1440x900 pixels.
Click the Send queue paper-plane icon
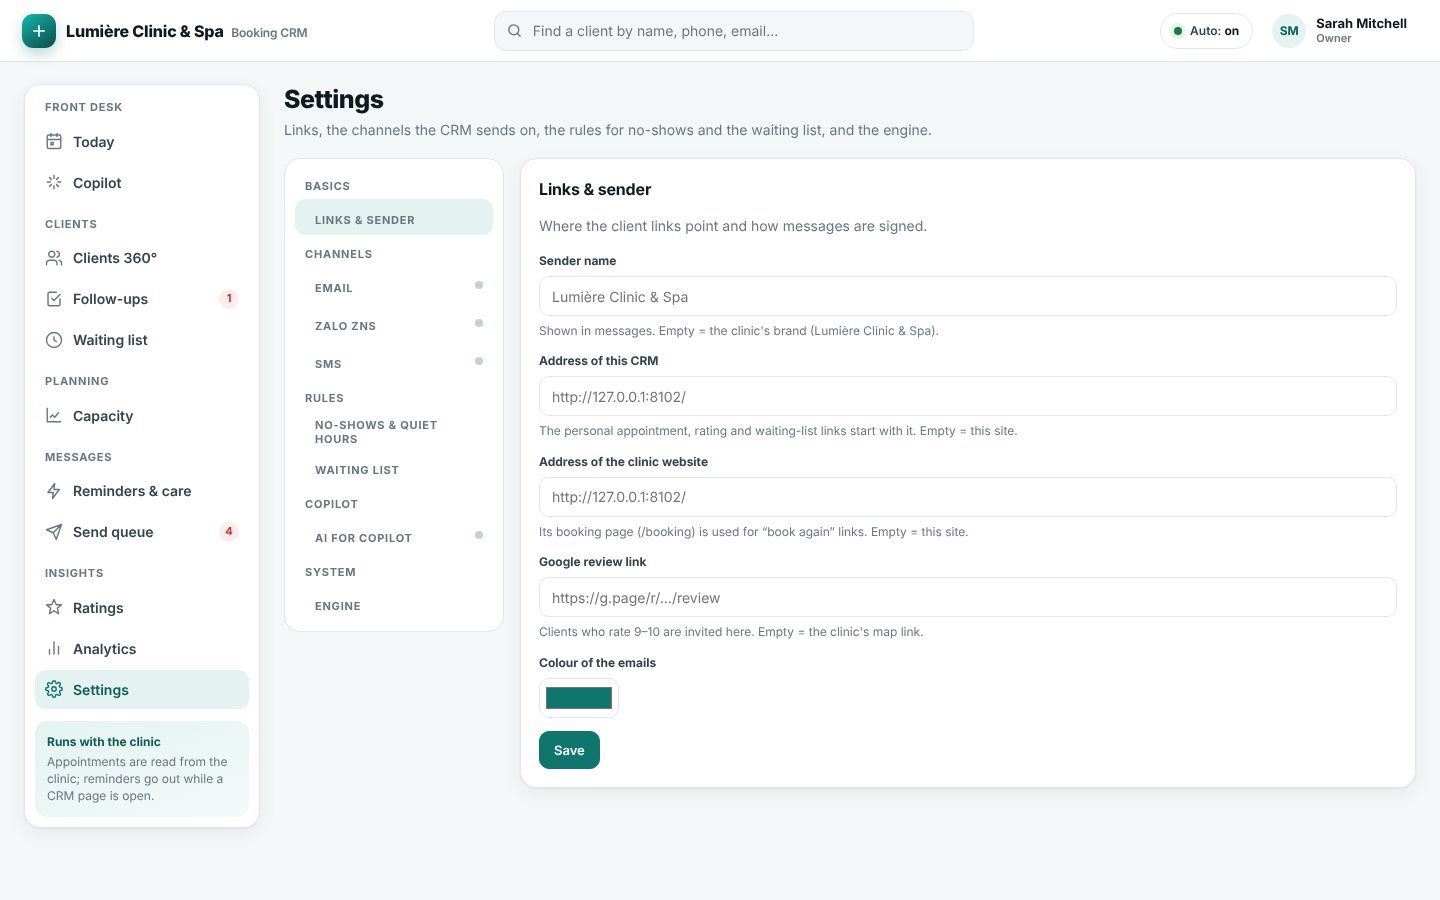(54, 532)
